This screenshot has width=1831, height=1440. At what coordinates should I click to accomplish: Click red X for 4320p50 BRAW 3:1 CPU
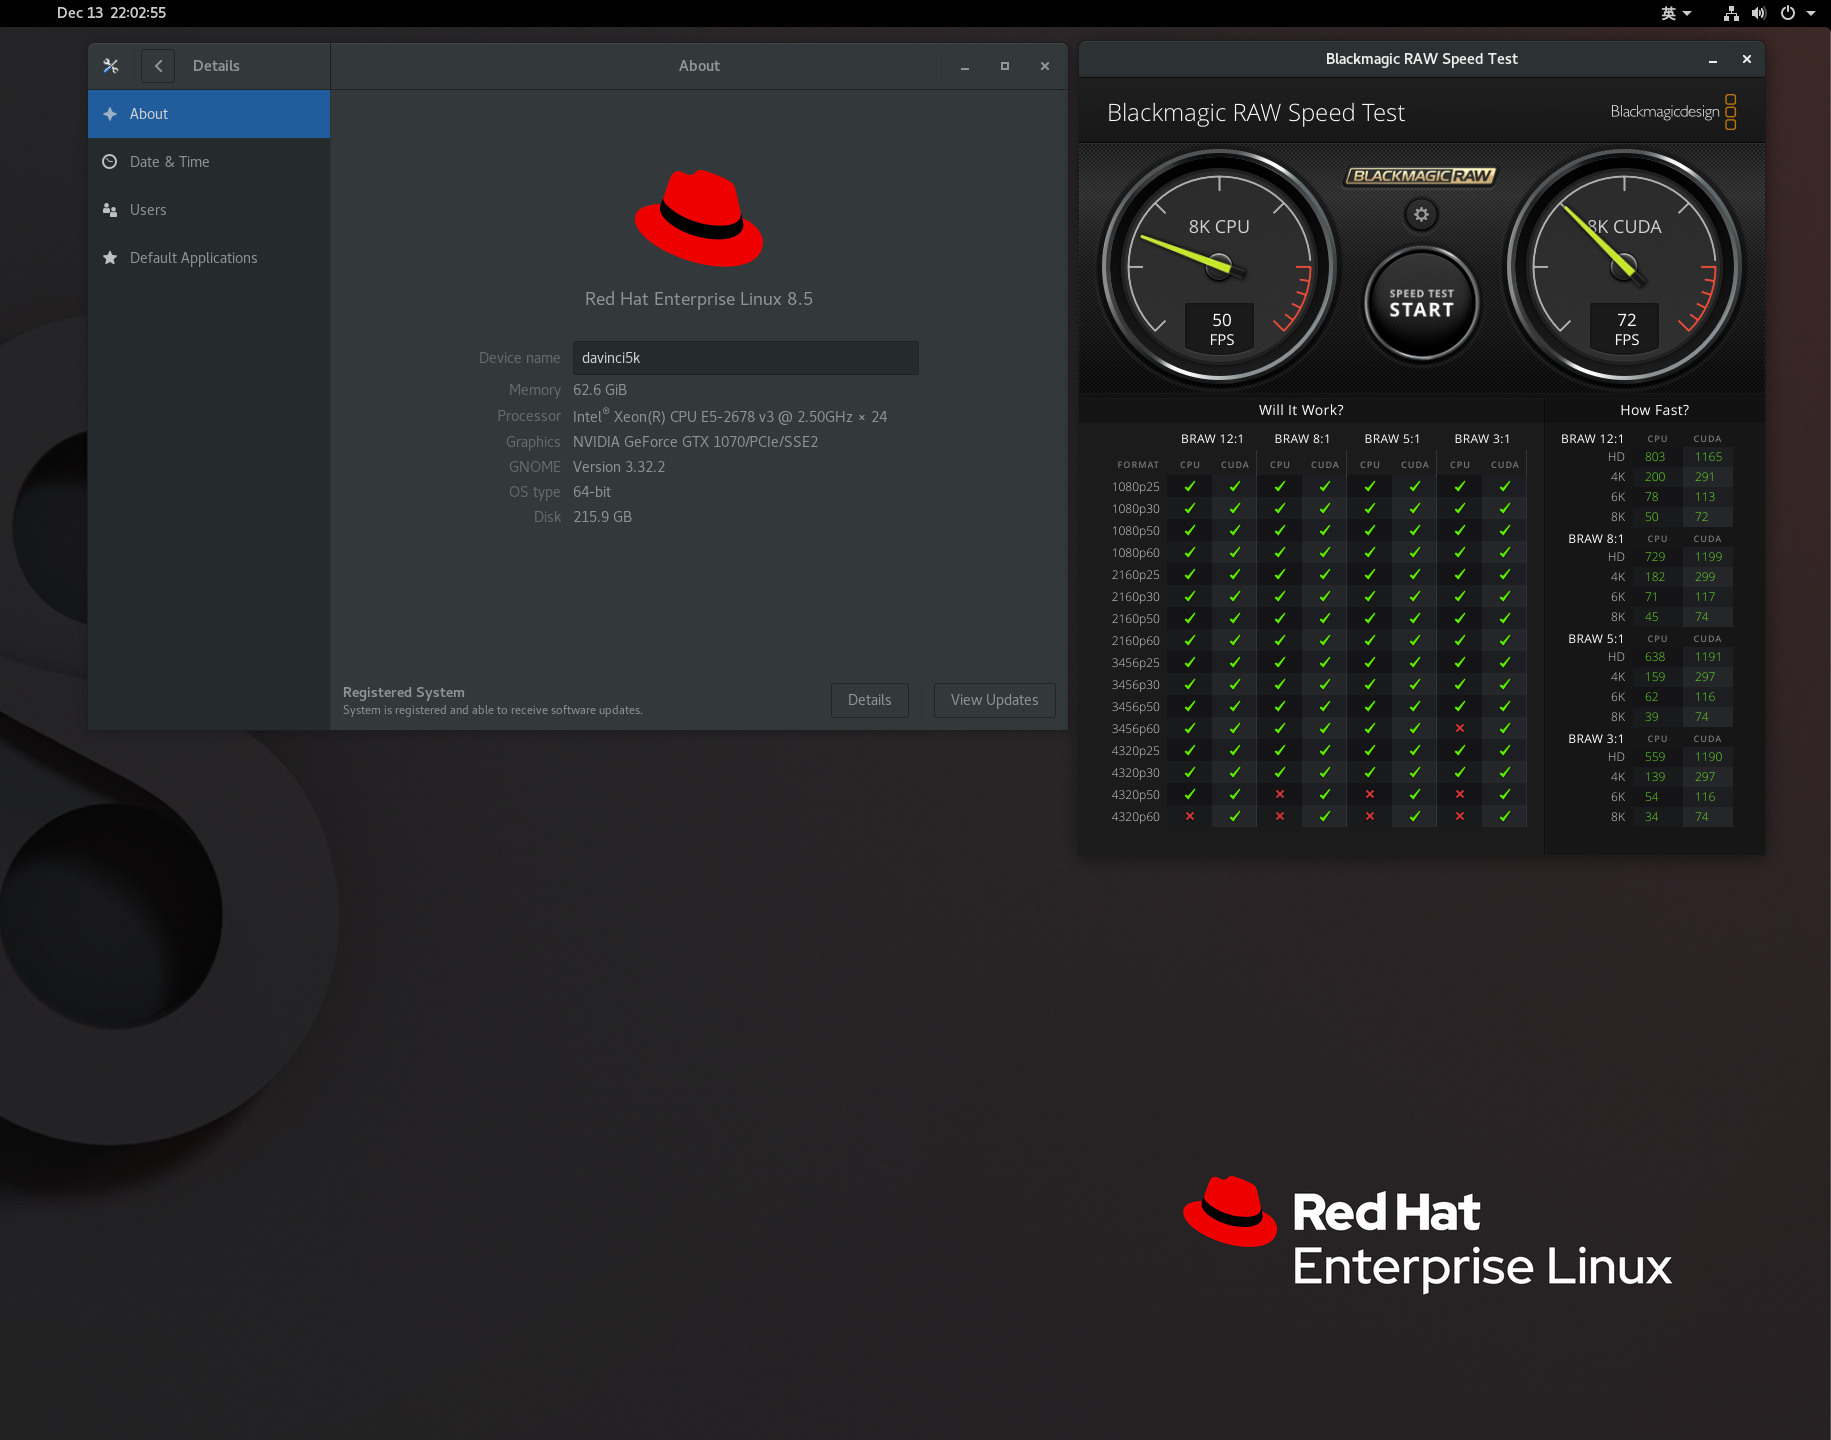click(x=1460, y=795)
